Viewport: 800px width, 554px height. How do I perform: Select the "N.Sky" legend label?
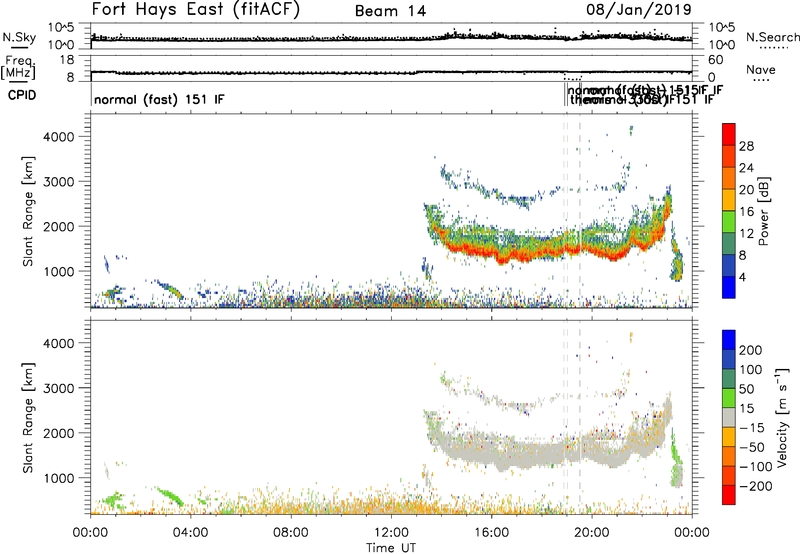[19, 37]
